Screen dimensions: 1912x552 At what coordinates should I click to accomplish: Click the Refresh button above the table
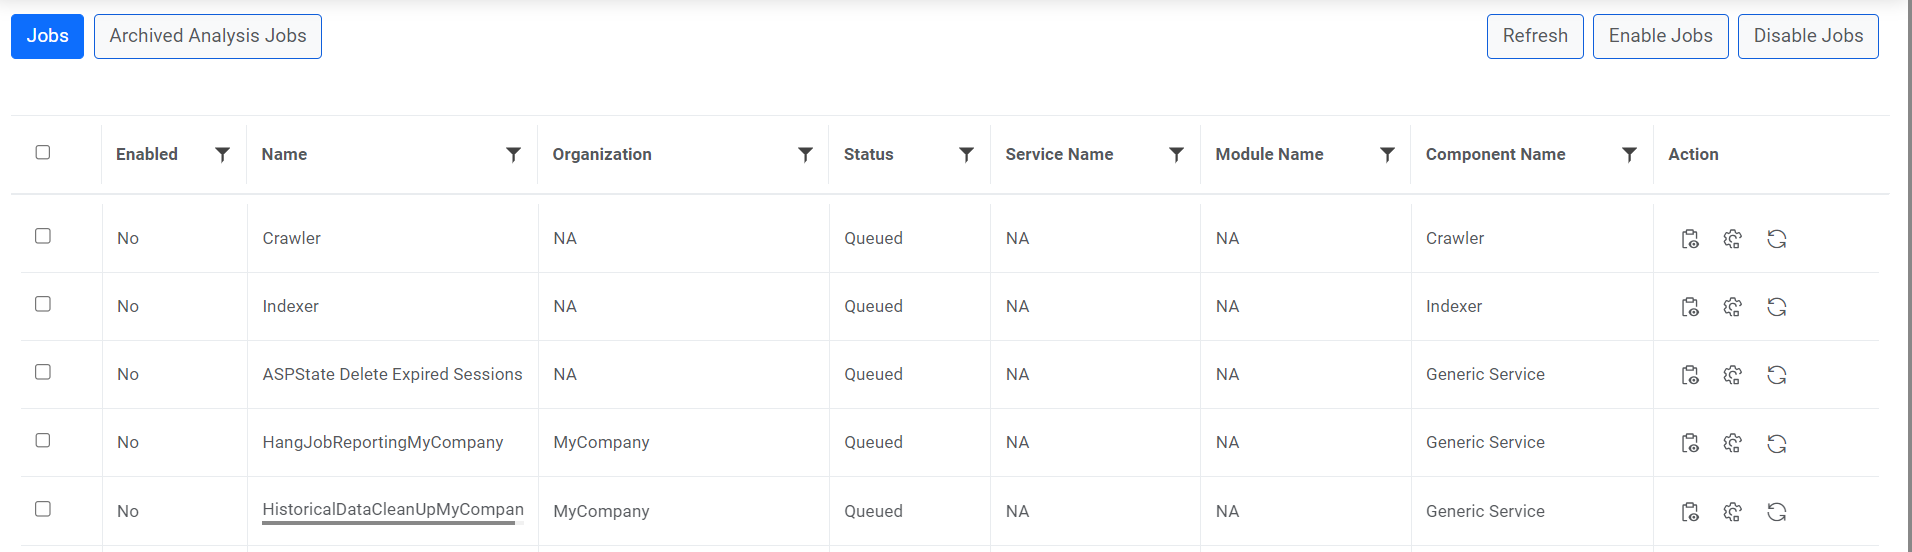(1534, 36)
